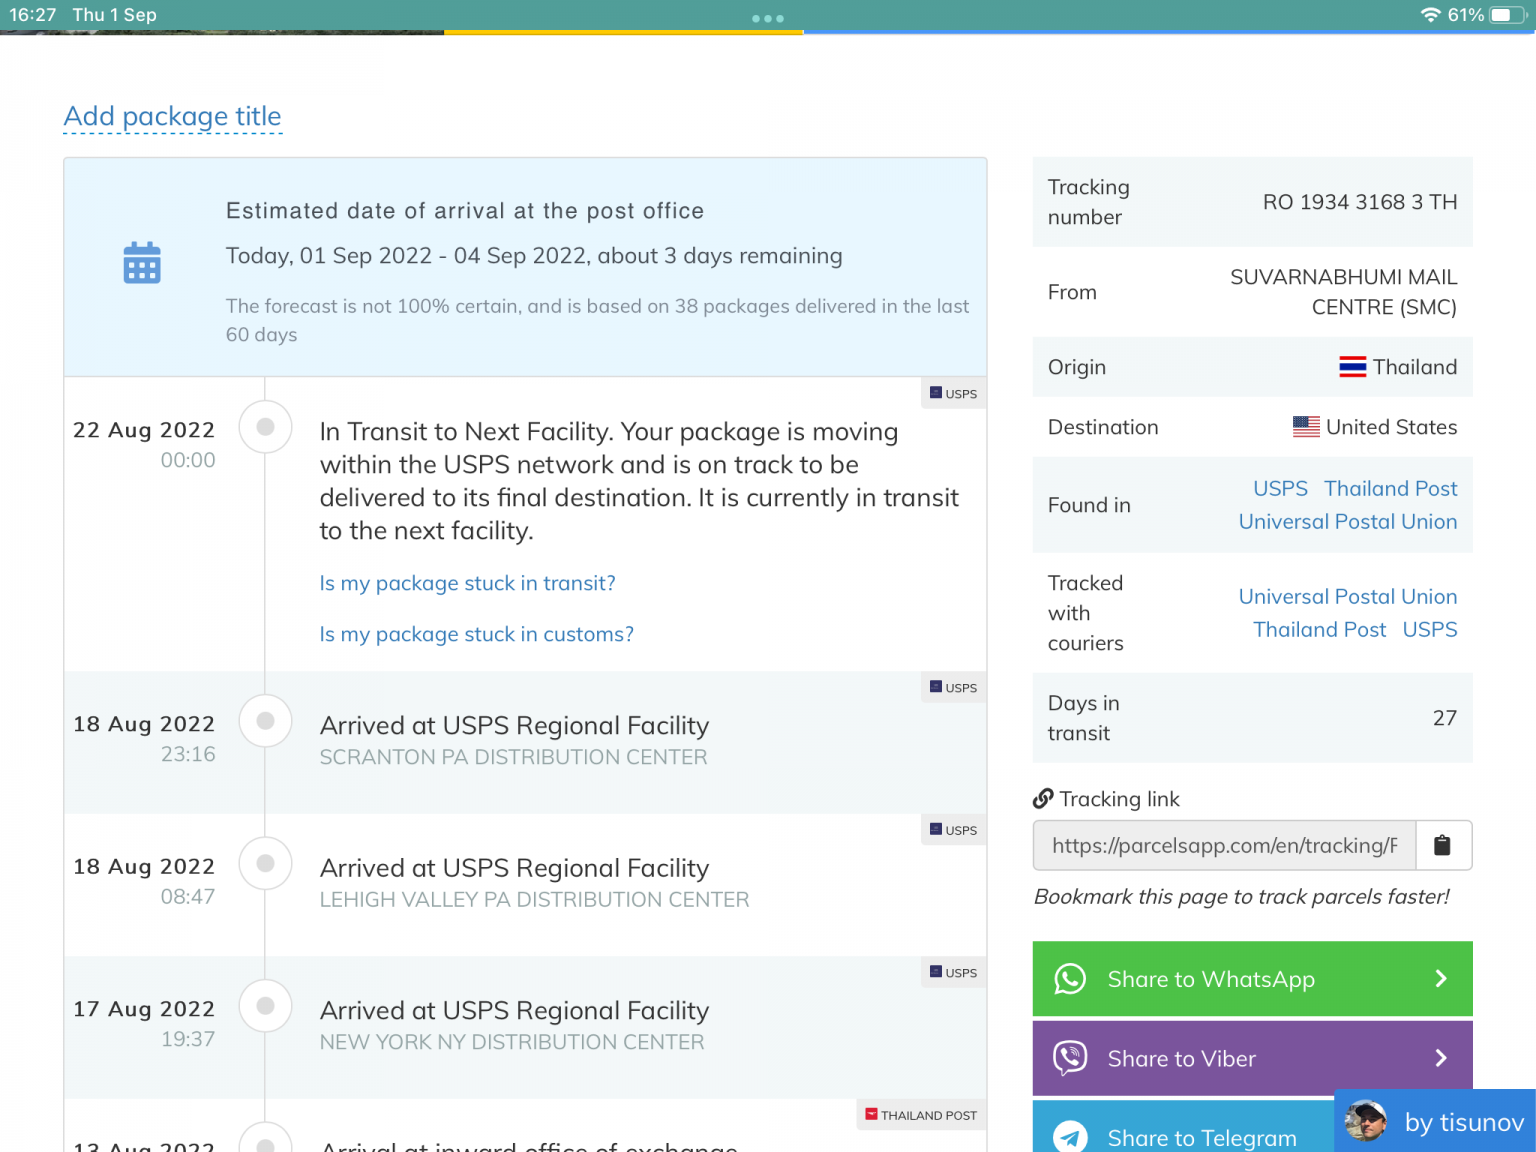Click the estimated arrival date range text
This screenshot has width=1536, height=1152.
[x=534, y=256]
